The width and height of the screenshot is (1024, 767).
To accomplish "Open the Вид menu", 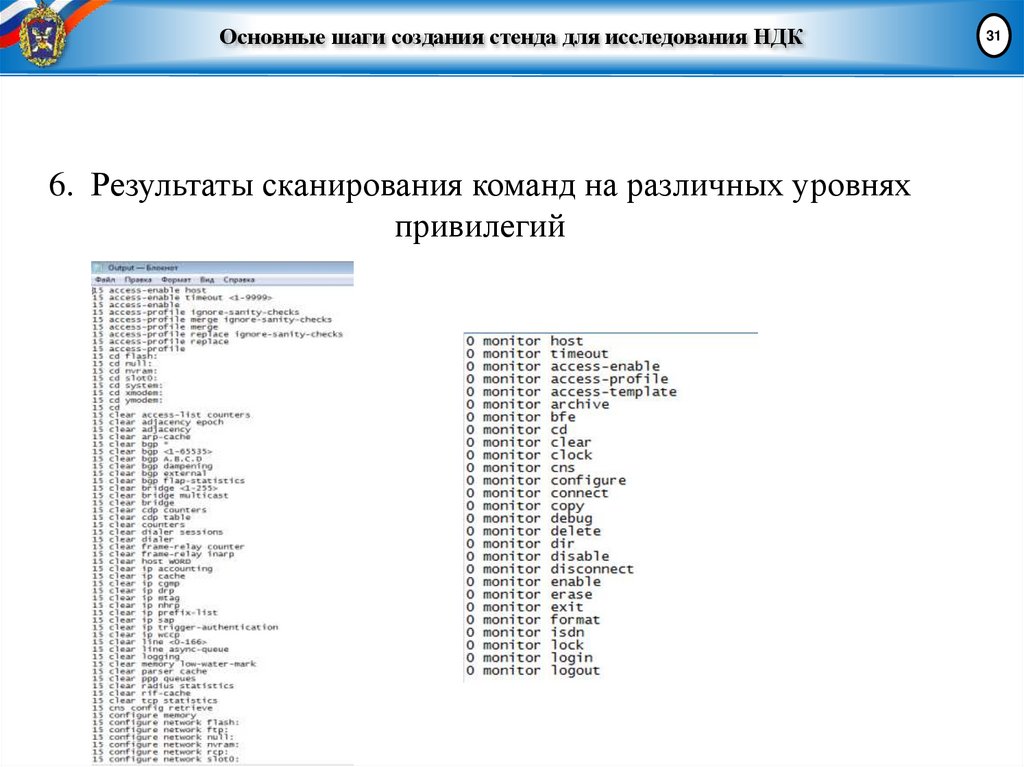I will tap(206, 280).
